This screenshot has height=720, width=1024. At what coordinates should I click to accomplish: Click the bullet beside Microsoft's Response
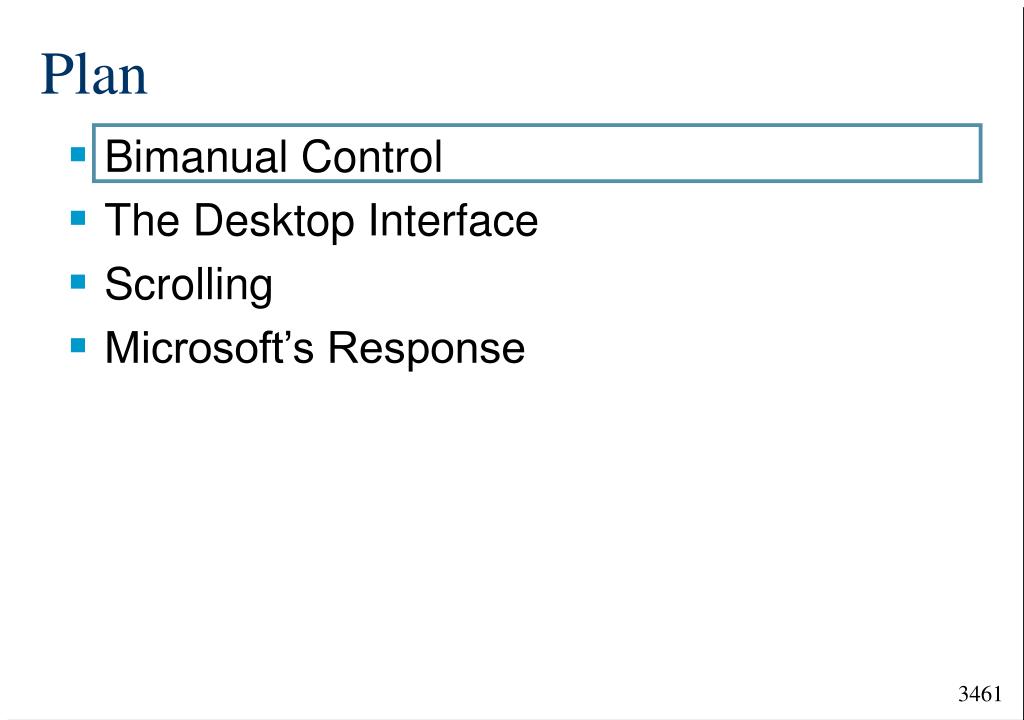point(78,345)
